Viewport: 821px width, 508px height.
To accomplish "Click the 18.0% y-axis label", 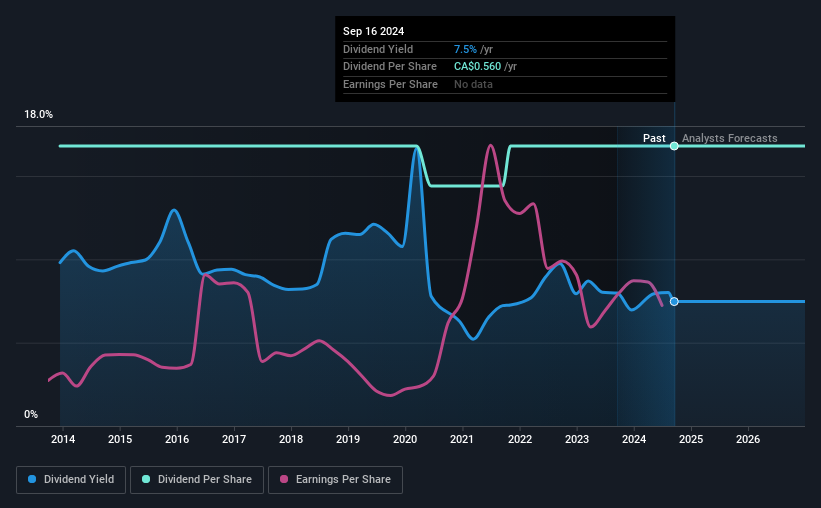I will pos(39,115).
